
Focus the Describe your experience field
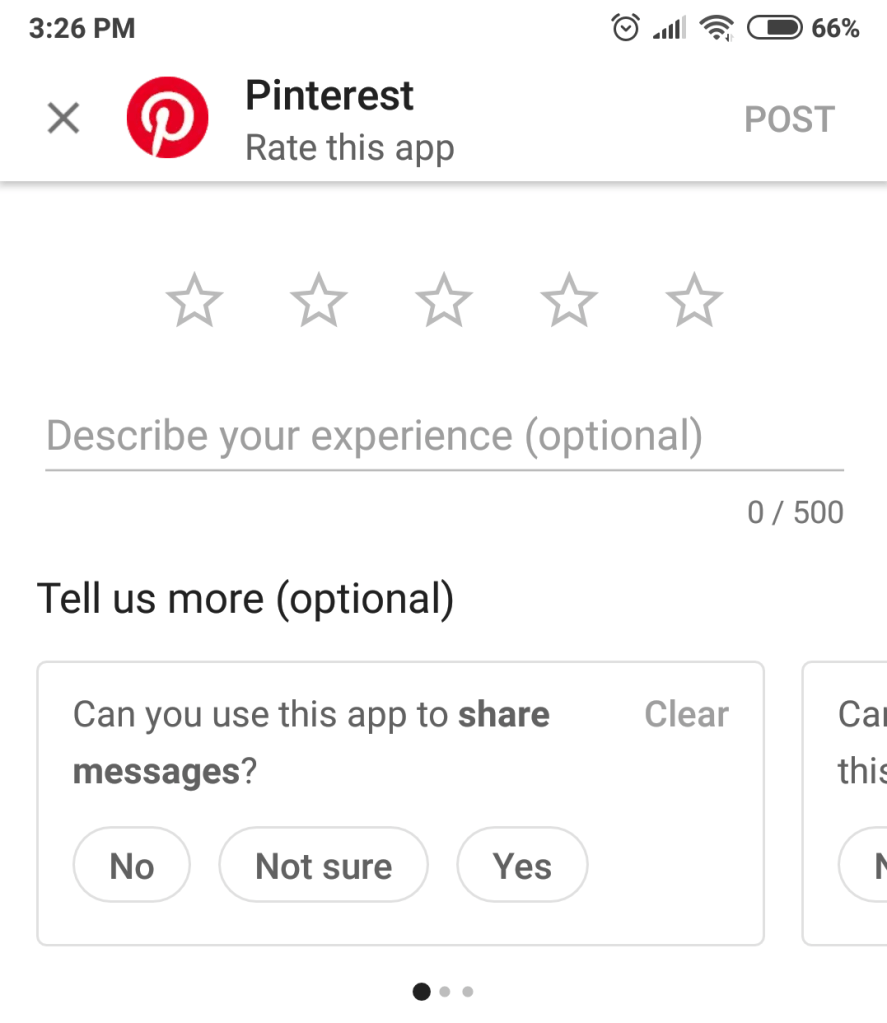tap(444, 437)
